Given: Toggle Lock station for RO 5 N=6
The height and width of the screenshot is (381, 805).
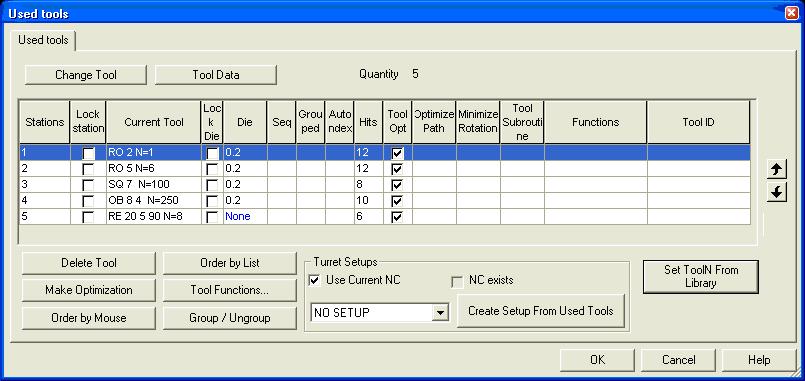Looking at the screenshot, I should [89, 169].
